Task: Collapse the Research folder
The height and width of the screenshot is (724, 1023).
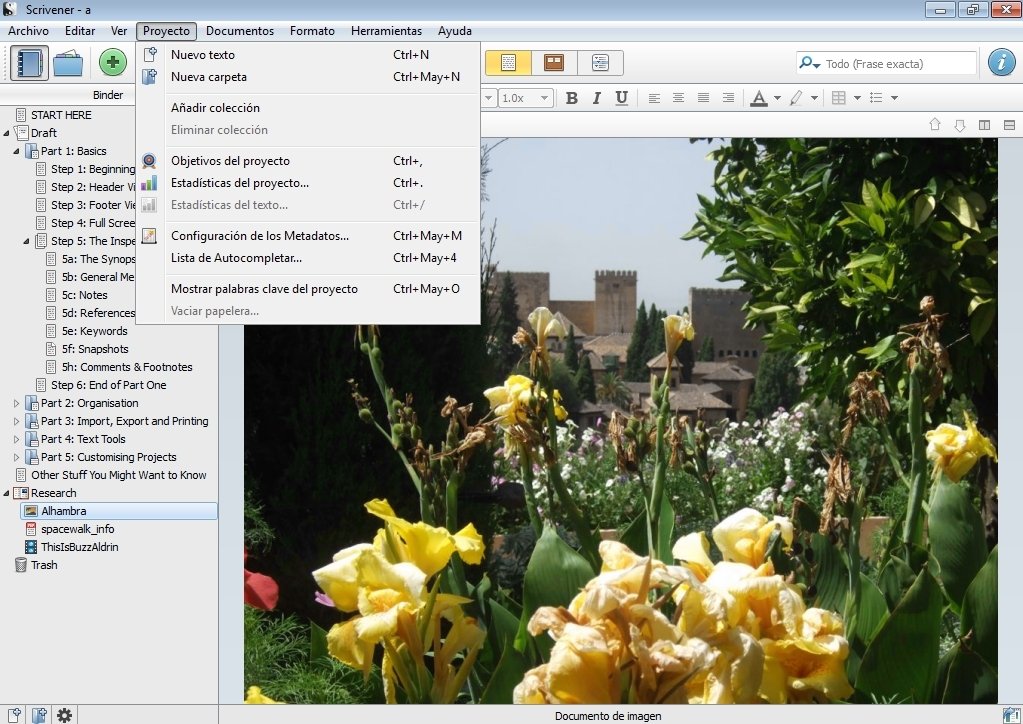Action: pos(7,493)
